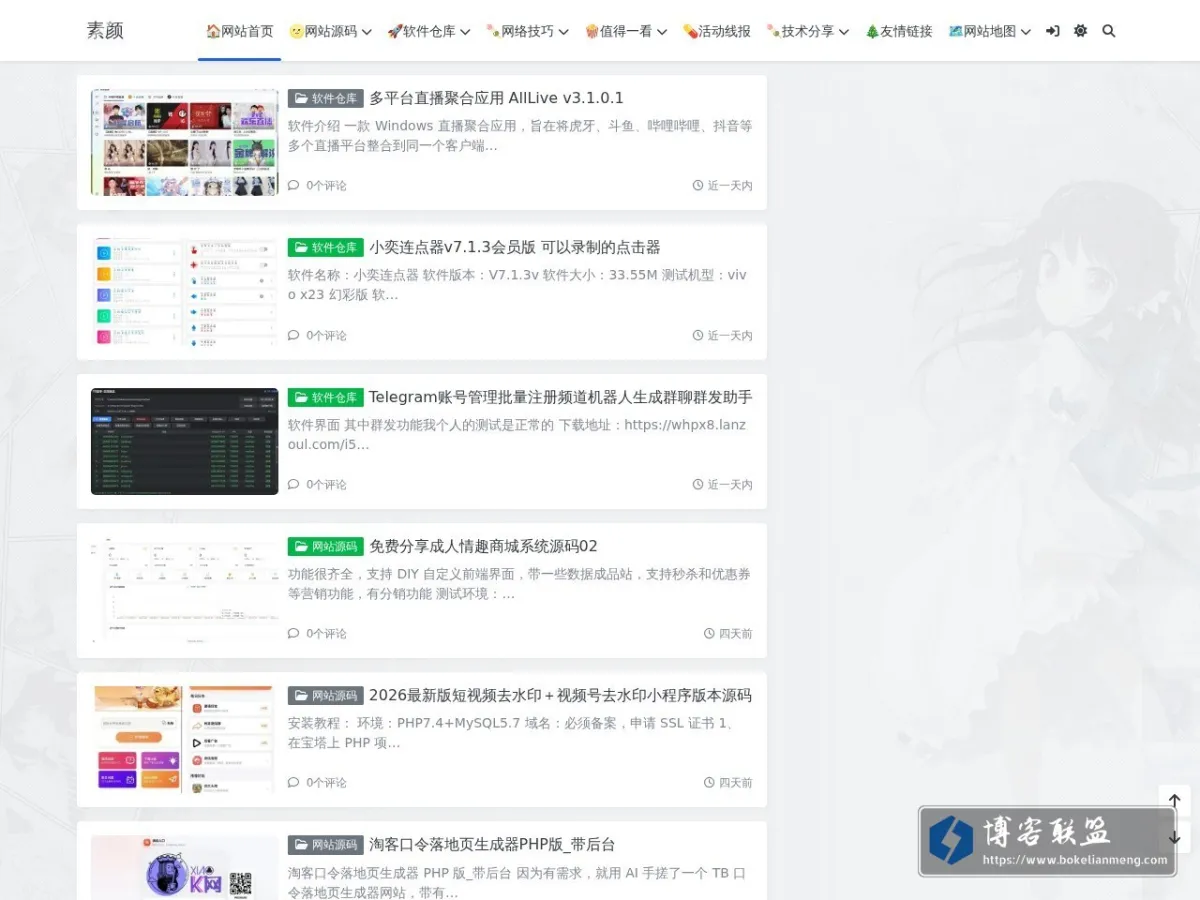Open the Telegram账号管理 post title

coord(560,397)
